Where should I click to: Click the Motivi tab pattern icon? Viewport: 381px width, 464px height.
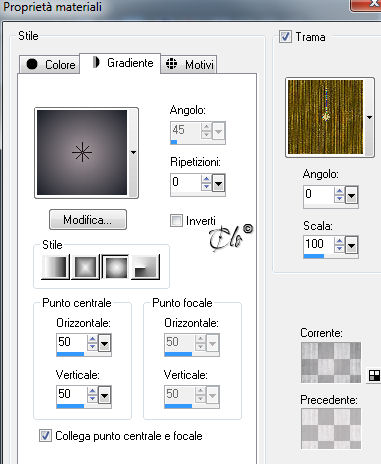coord(171,63)
